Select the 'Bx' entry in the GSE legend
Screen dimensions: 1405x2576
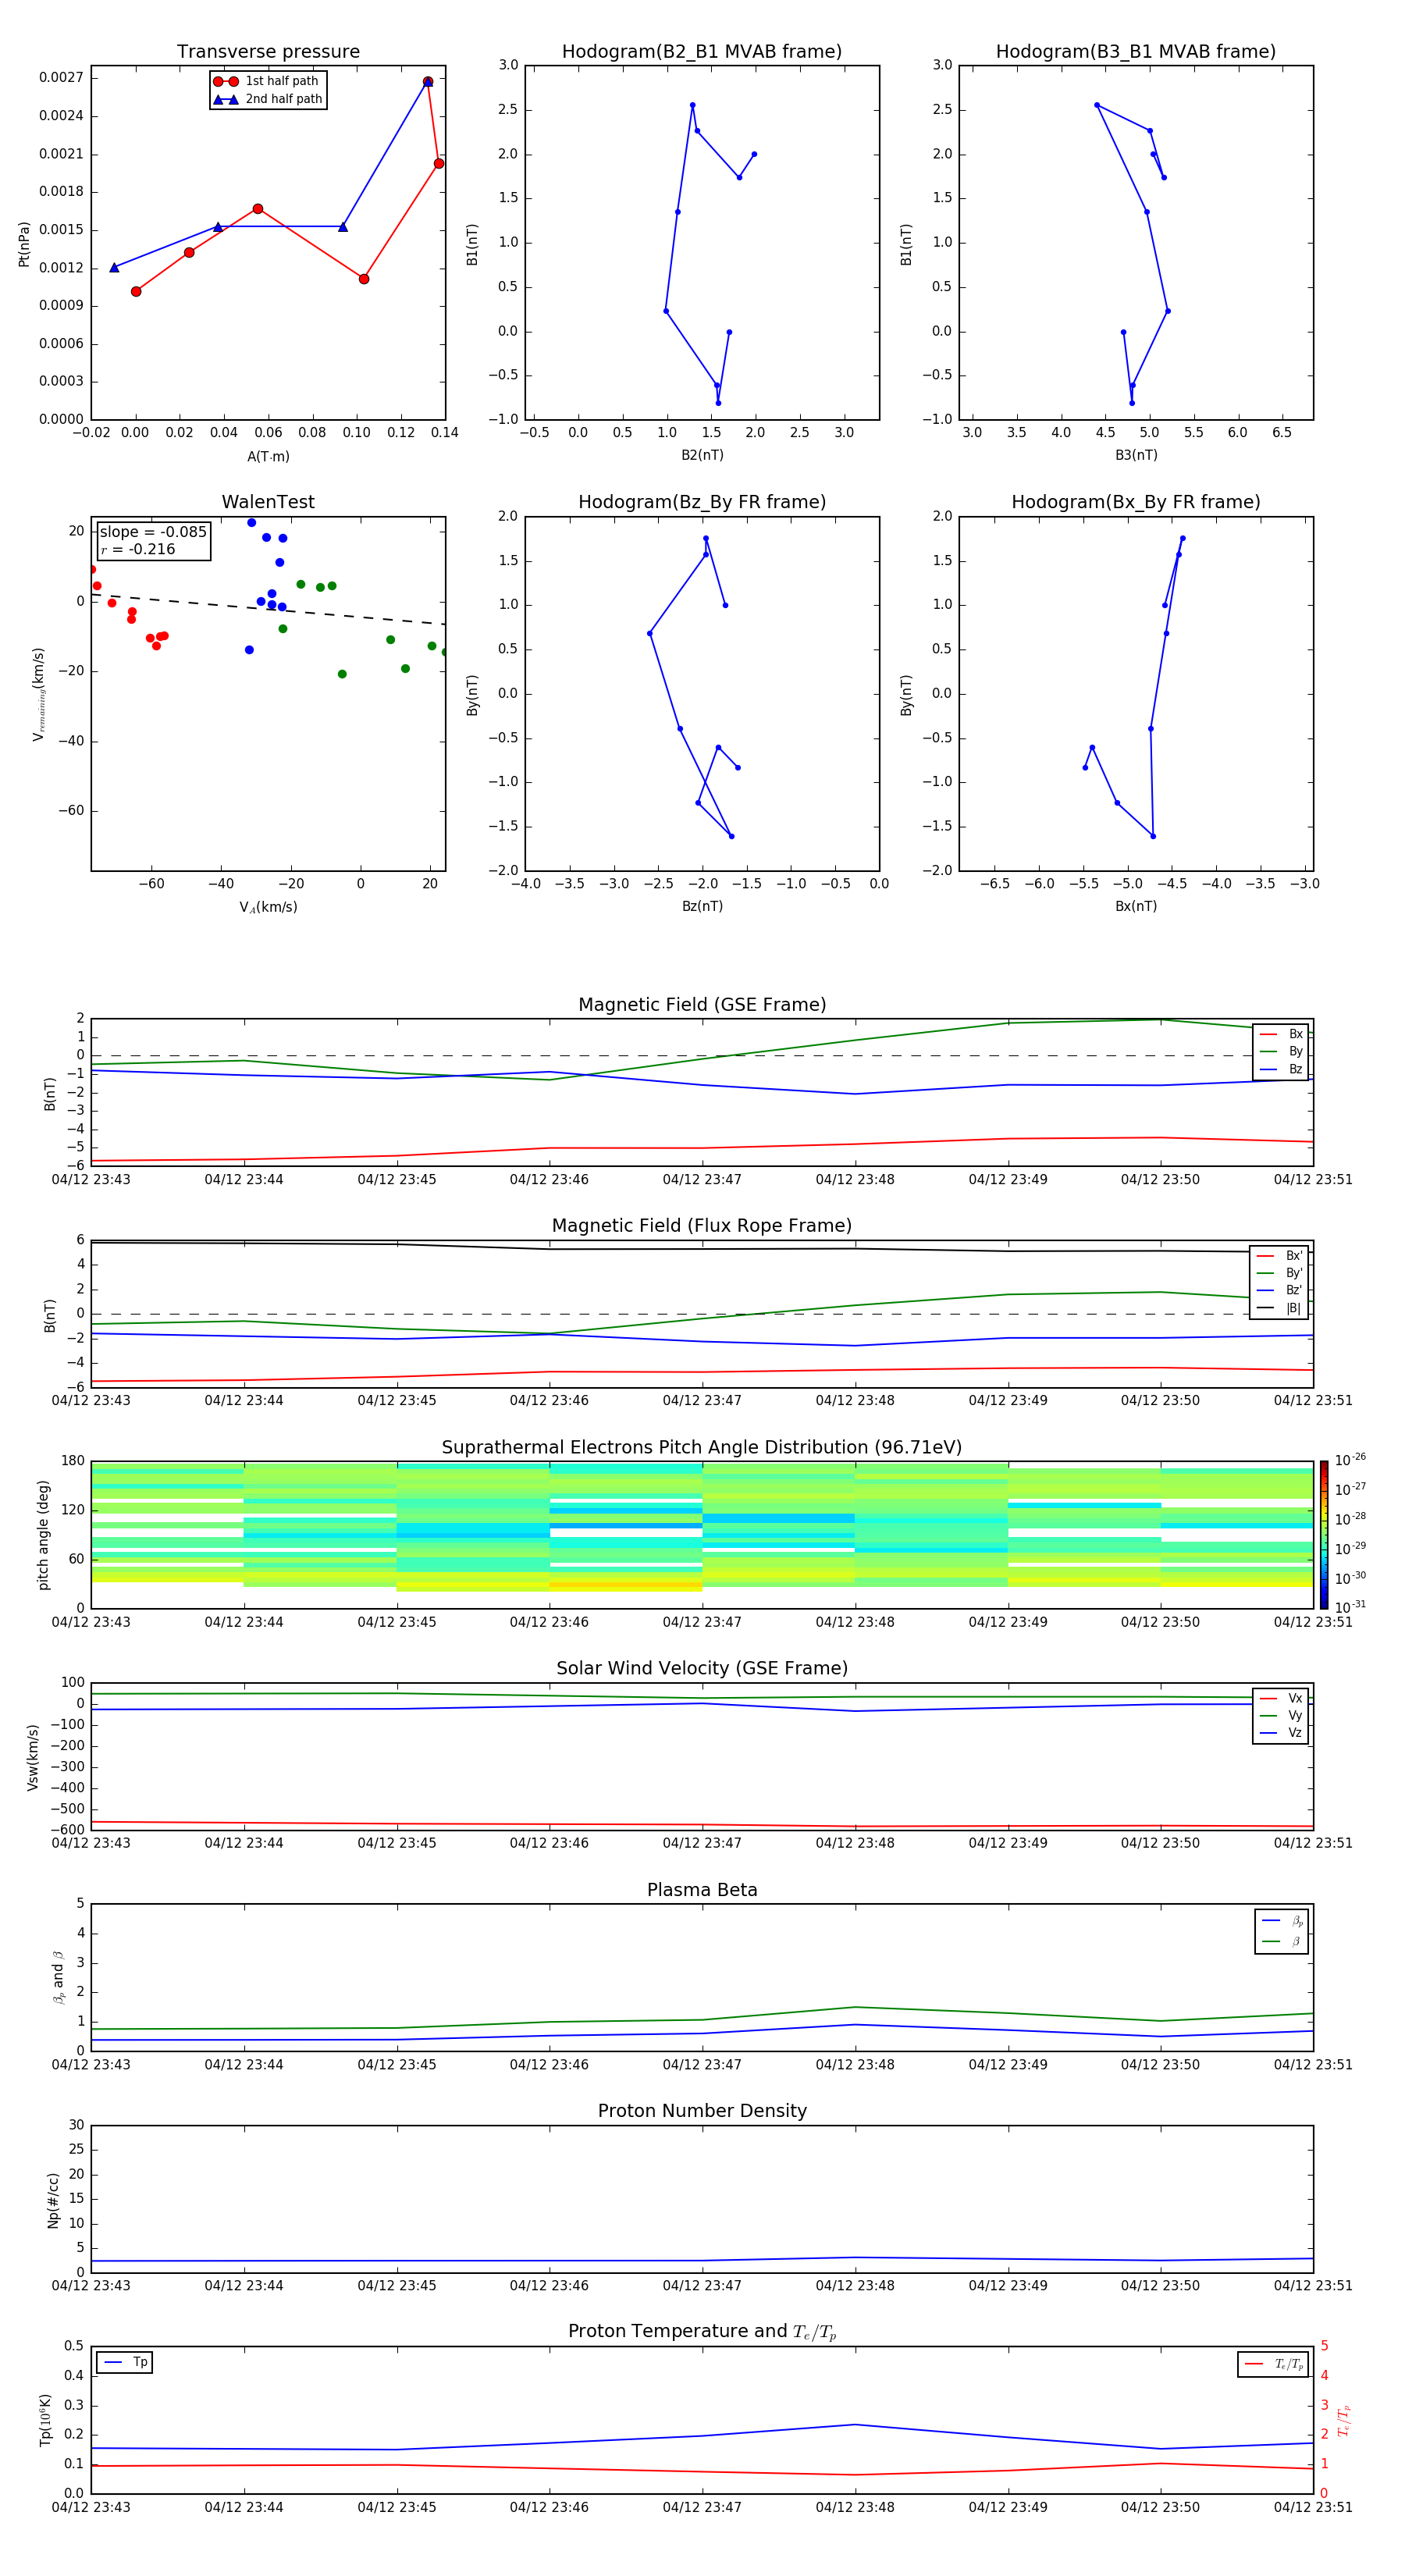pyautogui.click(x=1281, y=1034)
